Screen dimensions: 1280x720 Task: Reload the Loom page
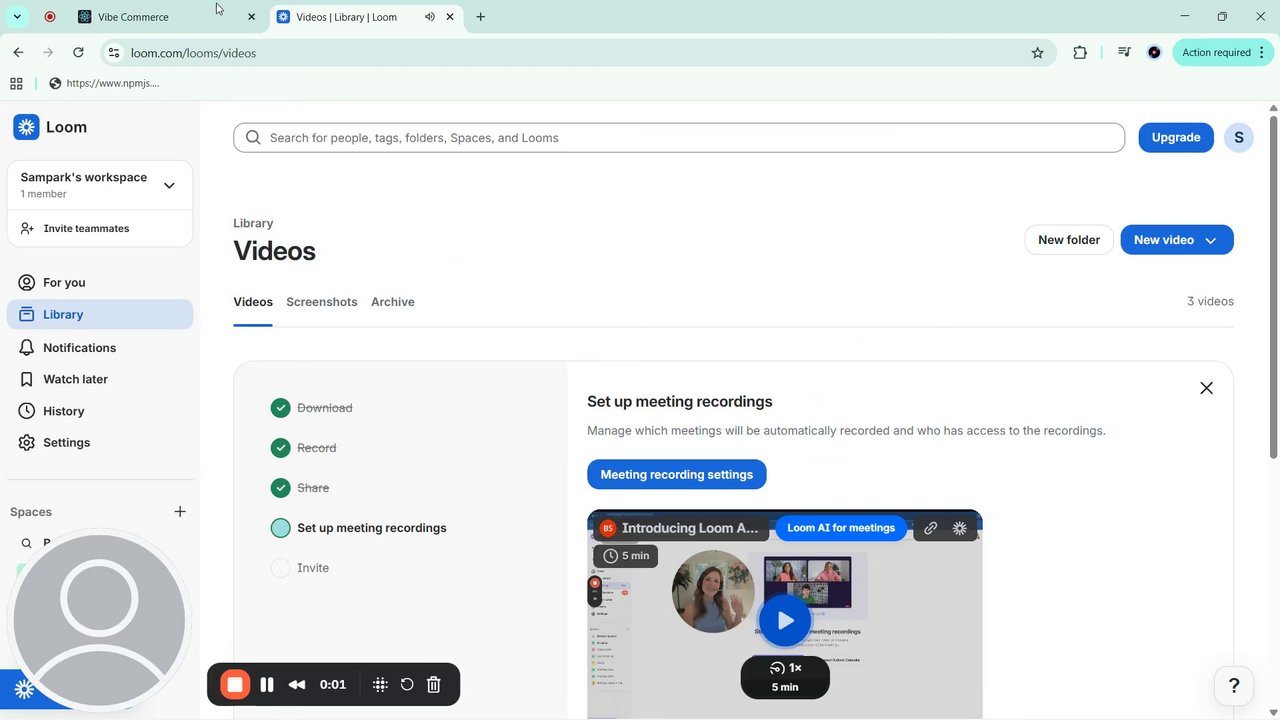[x=78, y=53]
